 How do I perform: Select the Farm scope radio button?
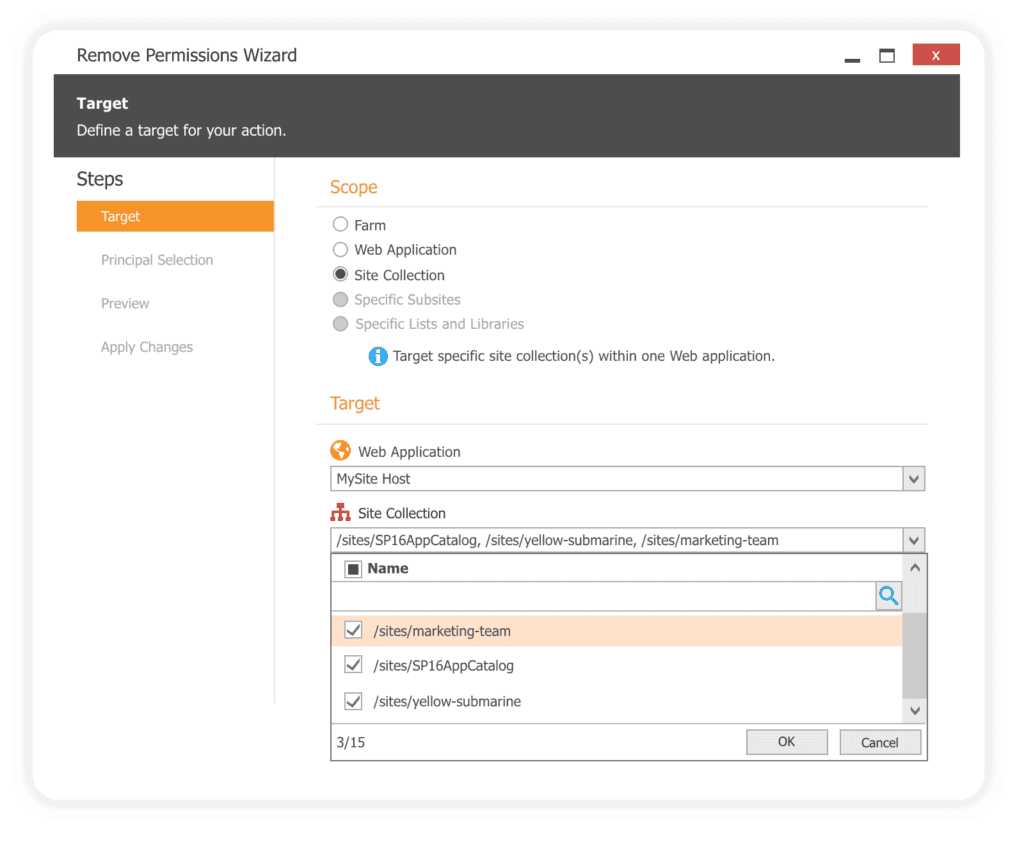click(x=341, y=225)
